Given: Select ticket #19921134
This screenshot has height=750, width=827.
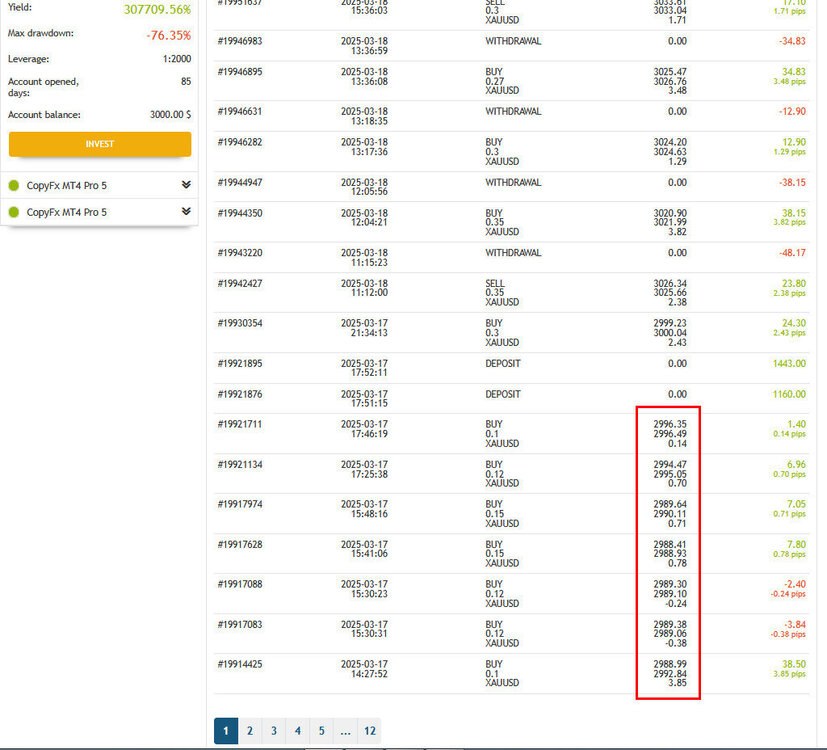Looking at the screenshot, I should coord(240,465).
